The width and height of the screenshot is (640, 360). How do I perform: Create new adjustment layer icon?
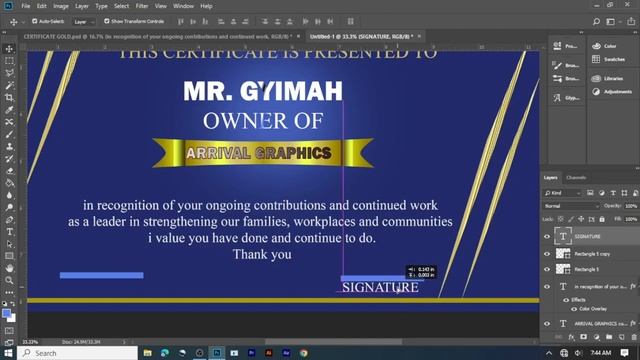tap(596, 337)
